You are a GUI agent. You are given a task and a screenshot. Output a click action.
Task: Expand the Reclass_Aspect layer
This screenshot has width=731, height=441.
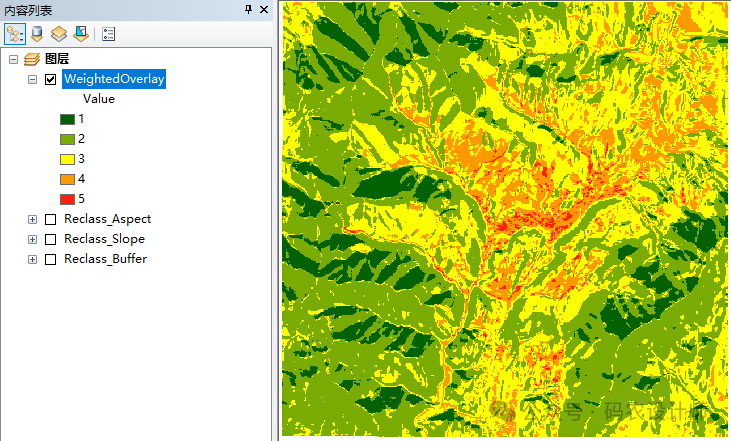click(33, 219)
